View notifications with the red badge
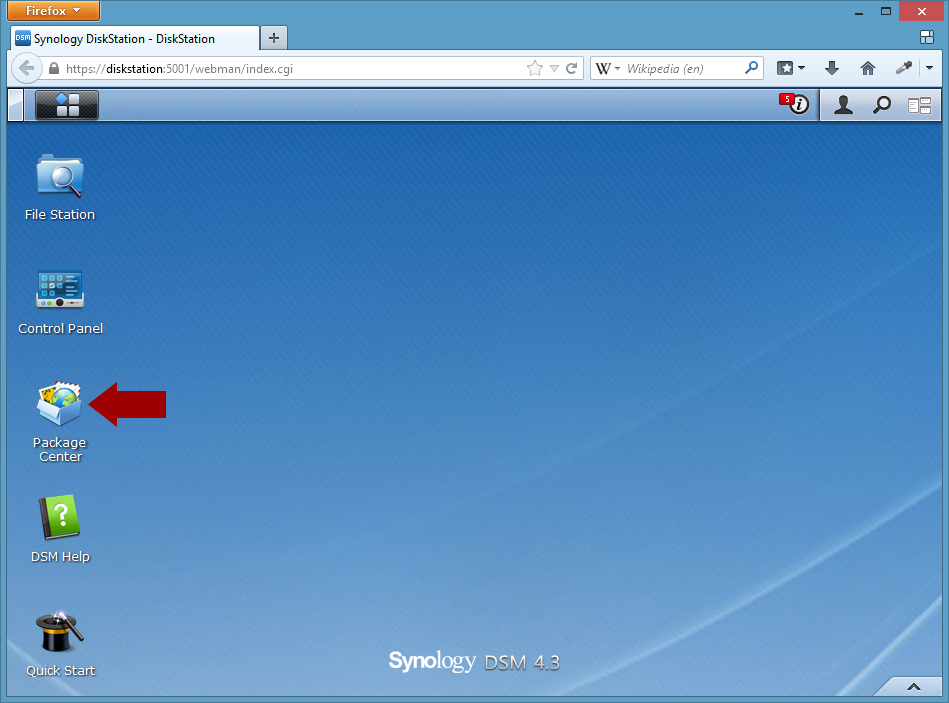The height and width of the screenshot is (703, 949). (x=795, y=104)
